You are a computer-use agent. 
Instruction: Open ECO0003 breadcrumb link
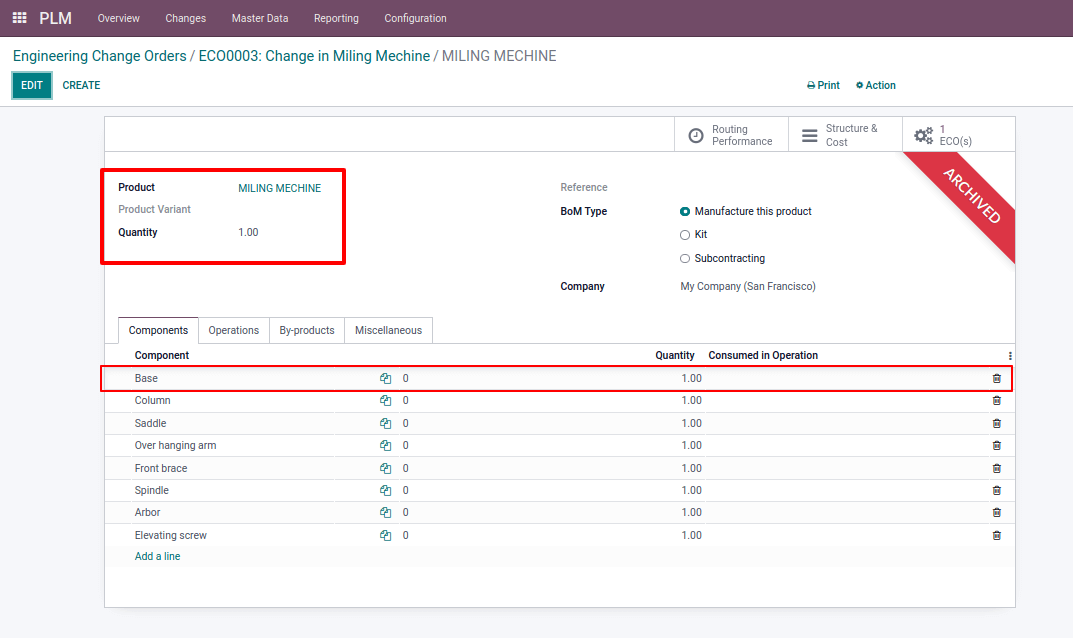click(314, 56)
